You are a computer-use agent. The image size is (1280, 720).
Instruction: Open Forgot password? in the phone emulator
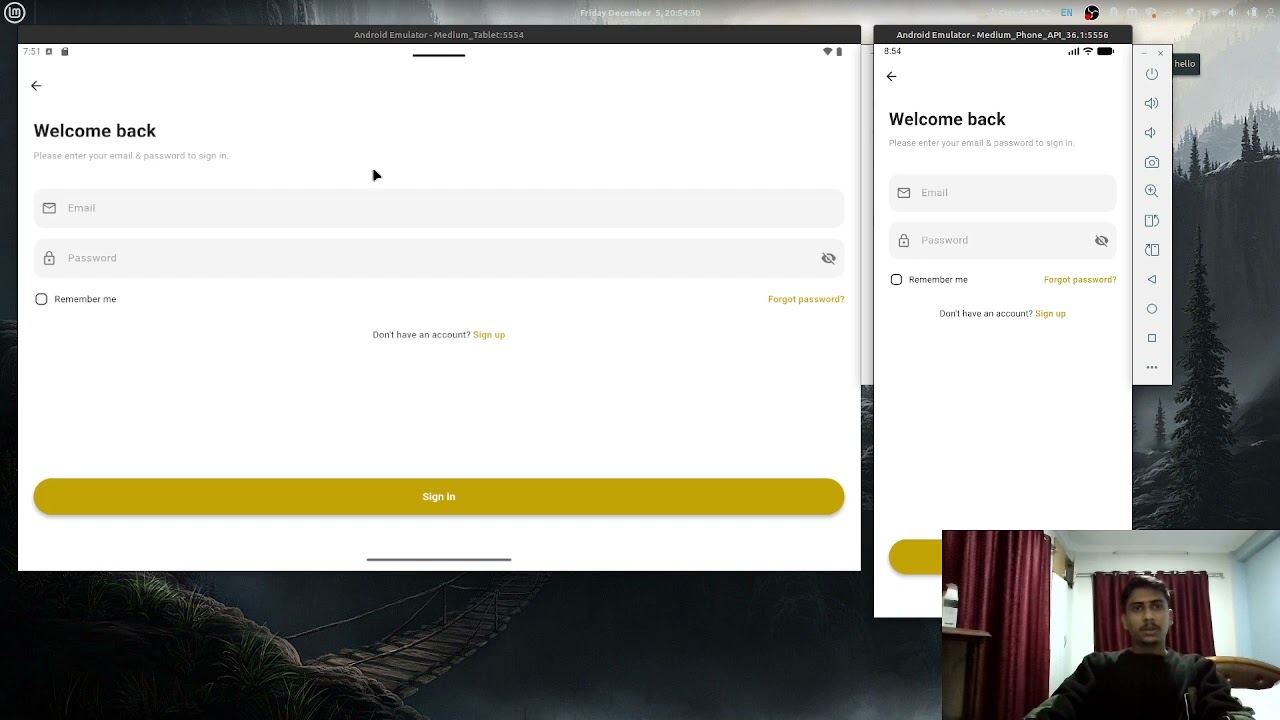pyautogui.click(x=1080, y=280)
